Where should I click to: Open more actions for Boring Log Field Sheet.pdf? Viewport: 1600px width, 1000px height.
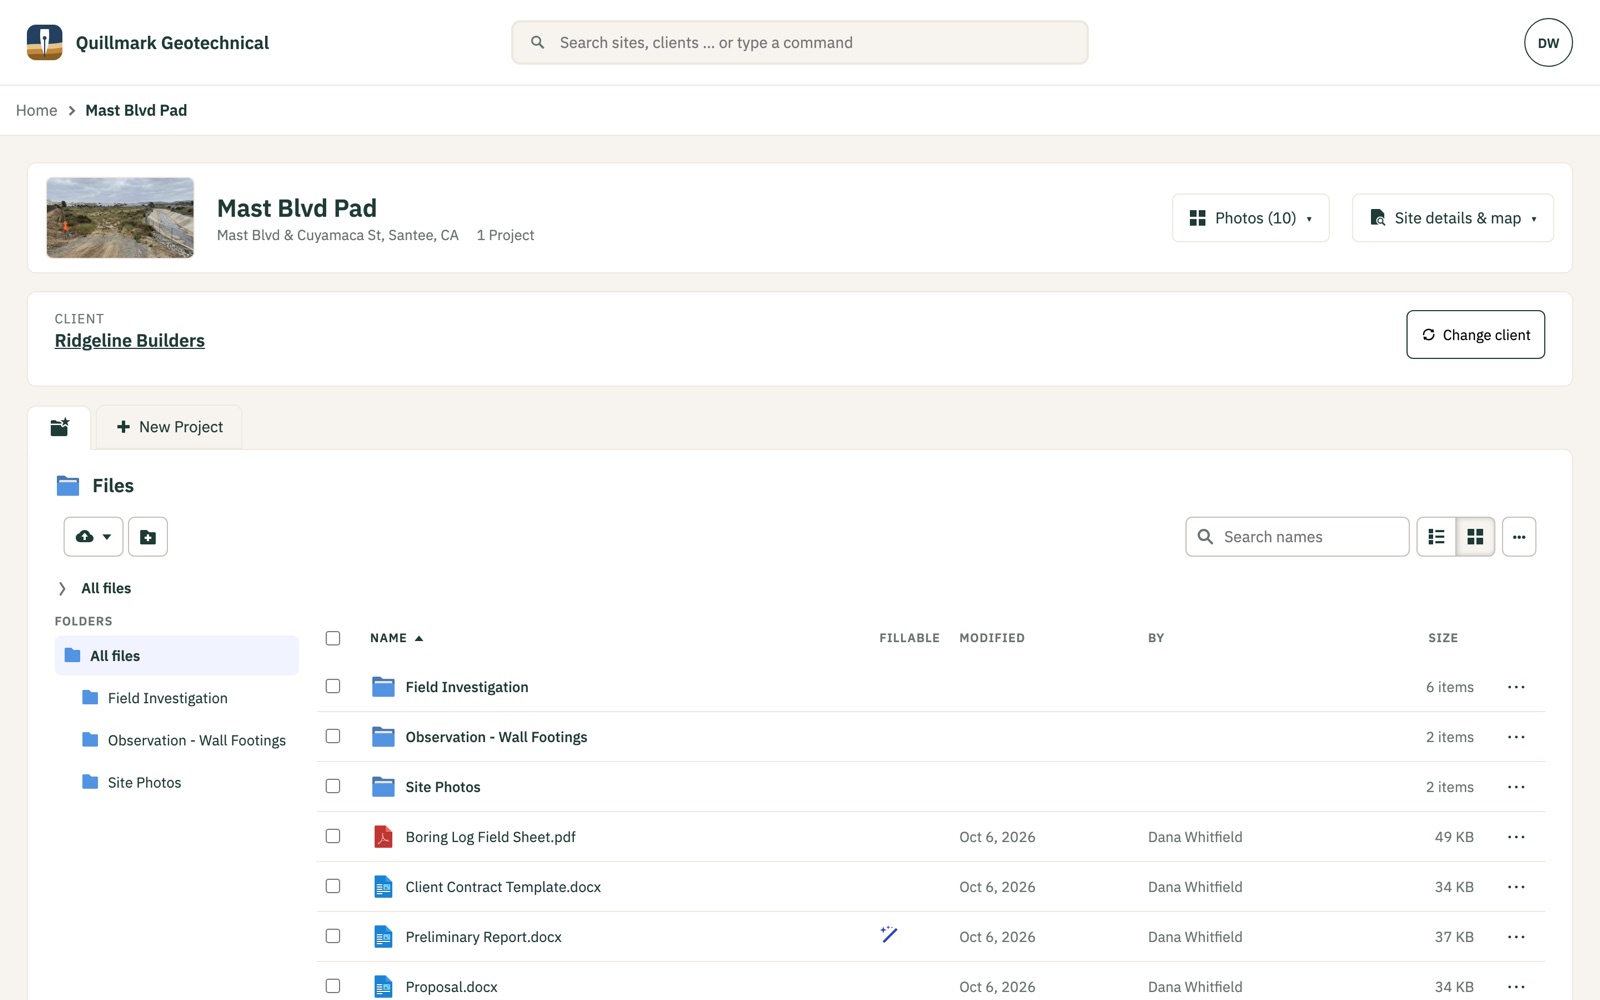(1516, 837)
